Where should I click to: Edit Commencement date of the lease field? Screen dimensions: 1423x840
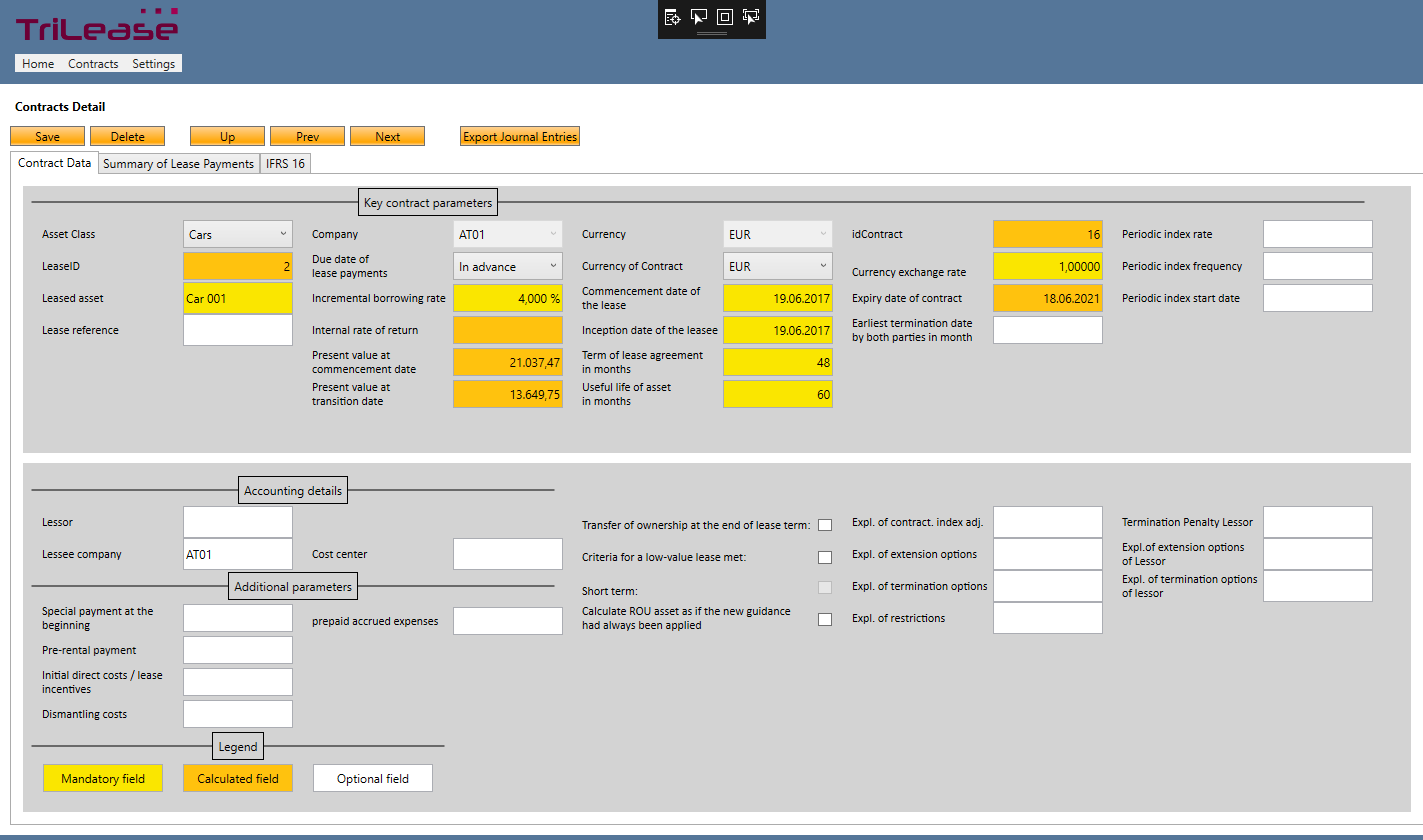(778, 298)
